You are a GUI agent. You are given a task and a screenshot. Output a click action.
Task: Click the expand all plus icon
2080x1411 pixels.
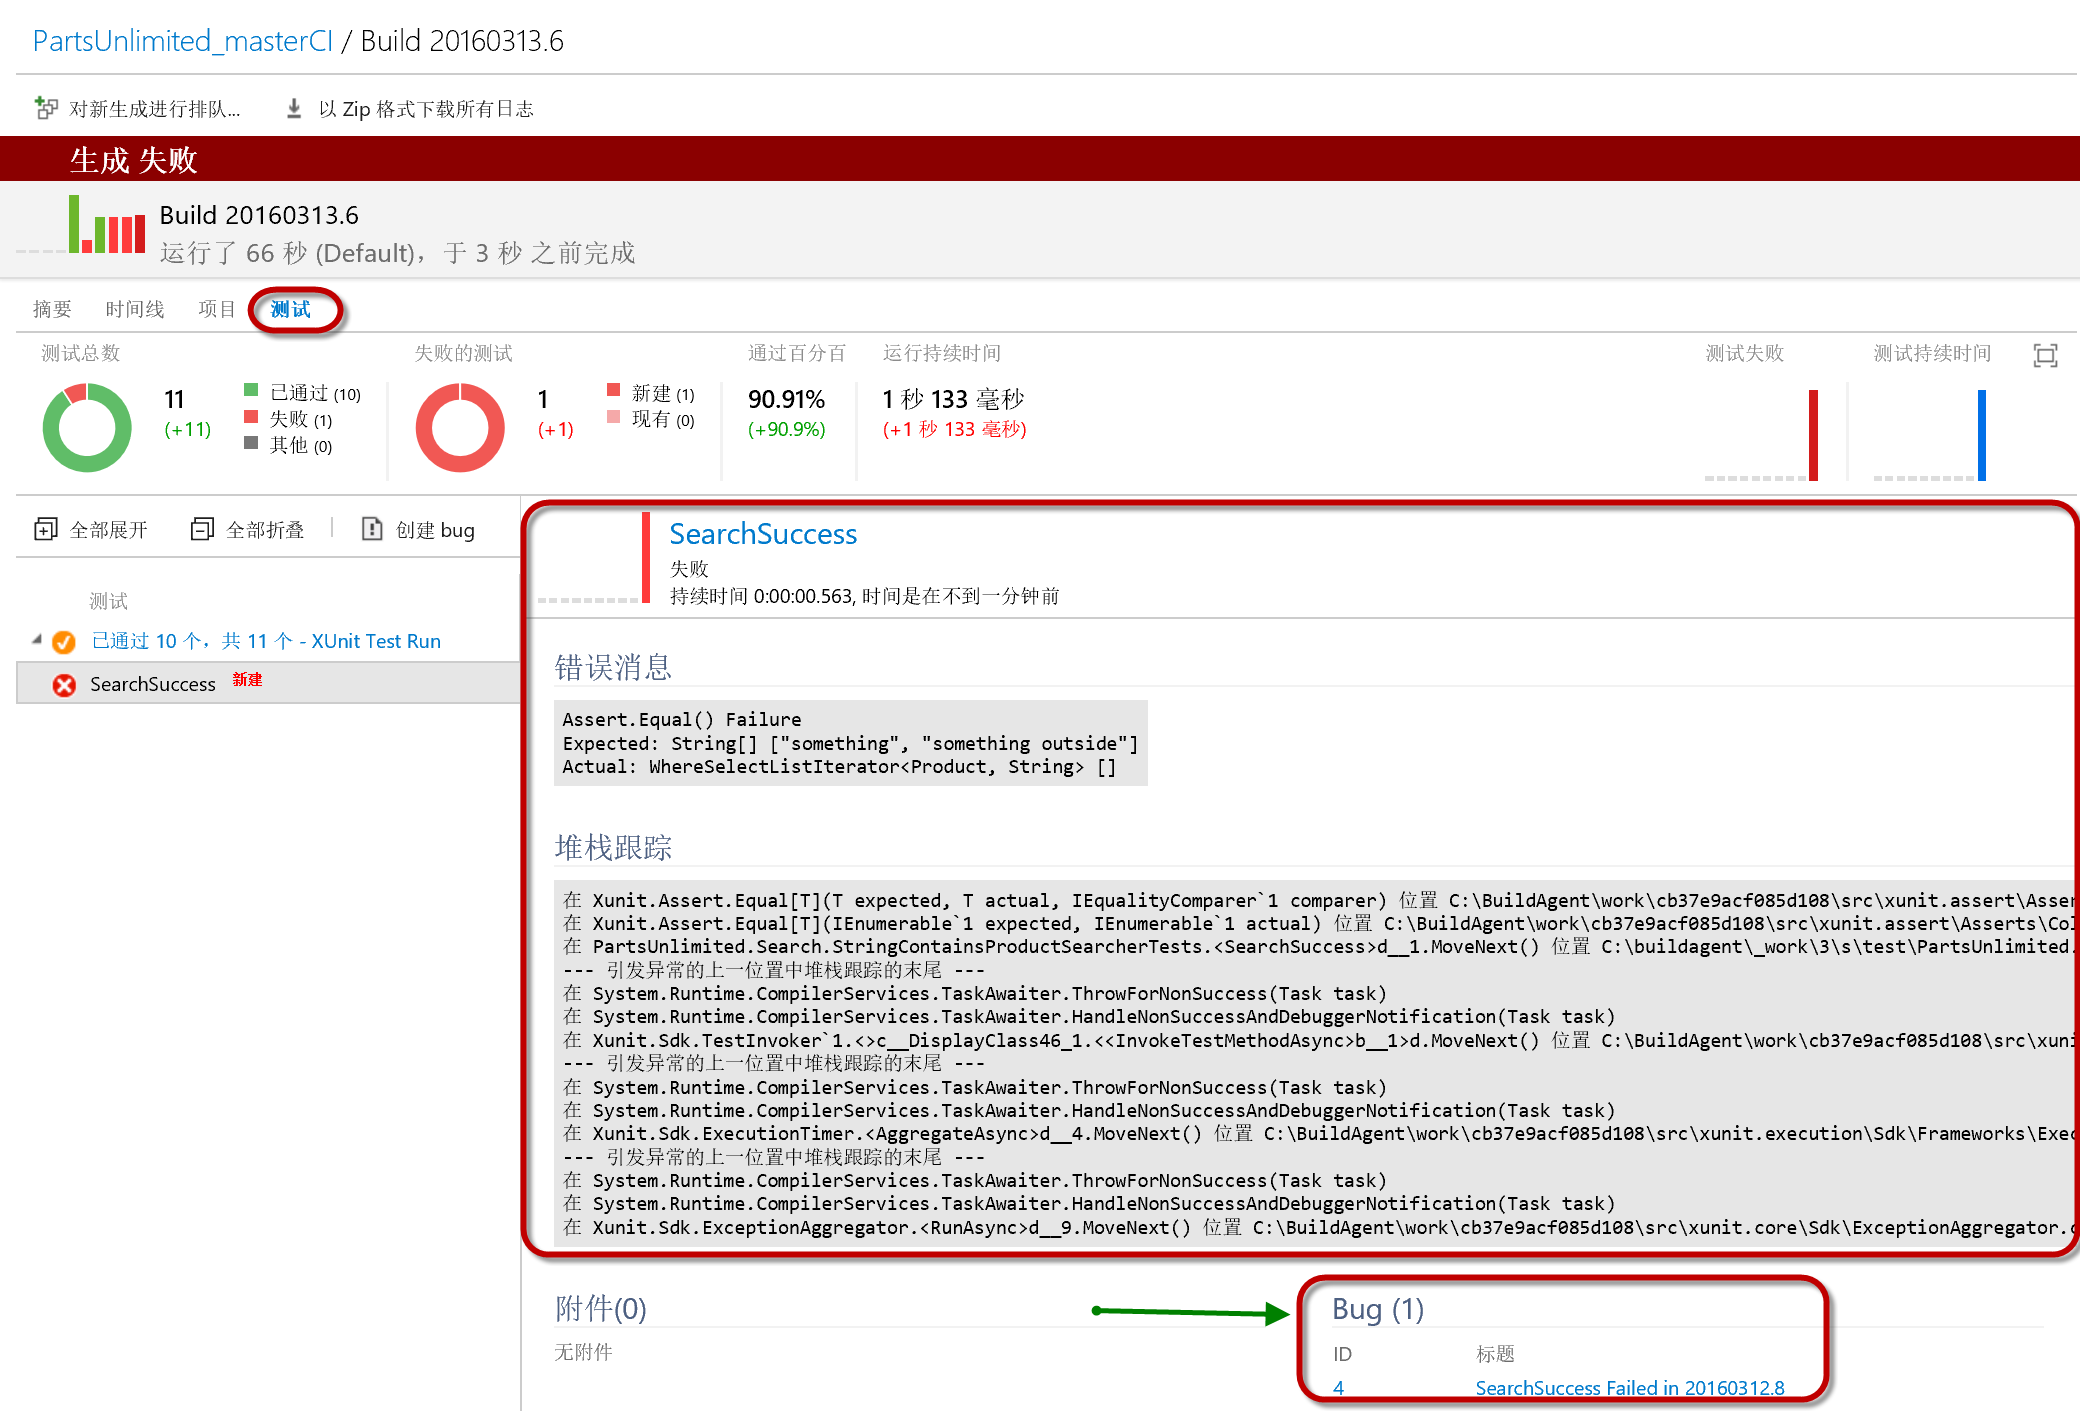46,529
